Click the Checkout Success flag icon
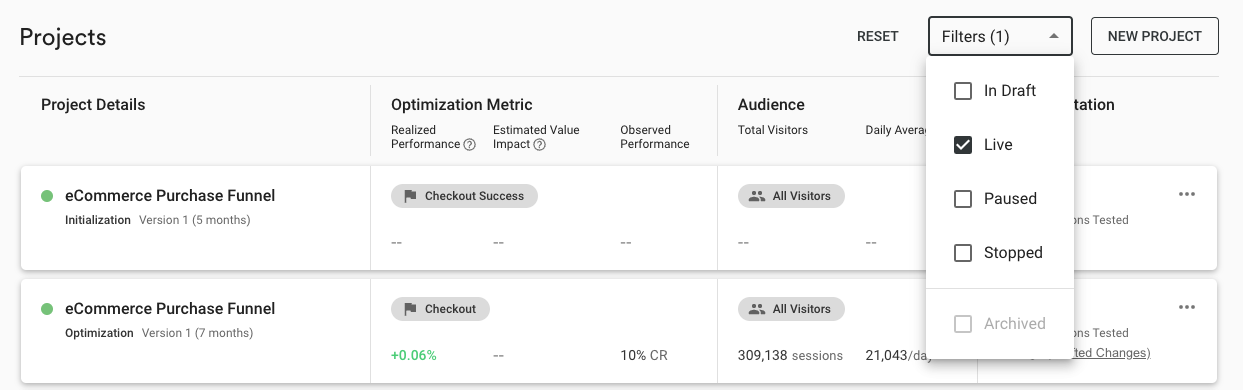The image size is (1243, 390). tap(410, 196)
